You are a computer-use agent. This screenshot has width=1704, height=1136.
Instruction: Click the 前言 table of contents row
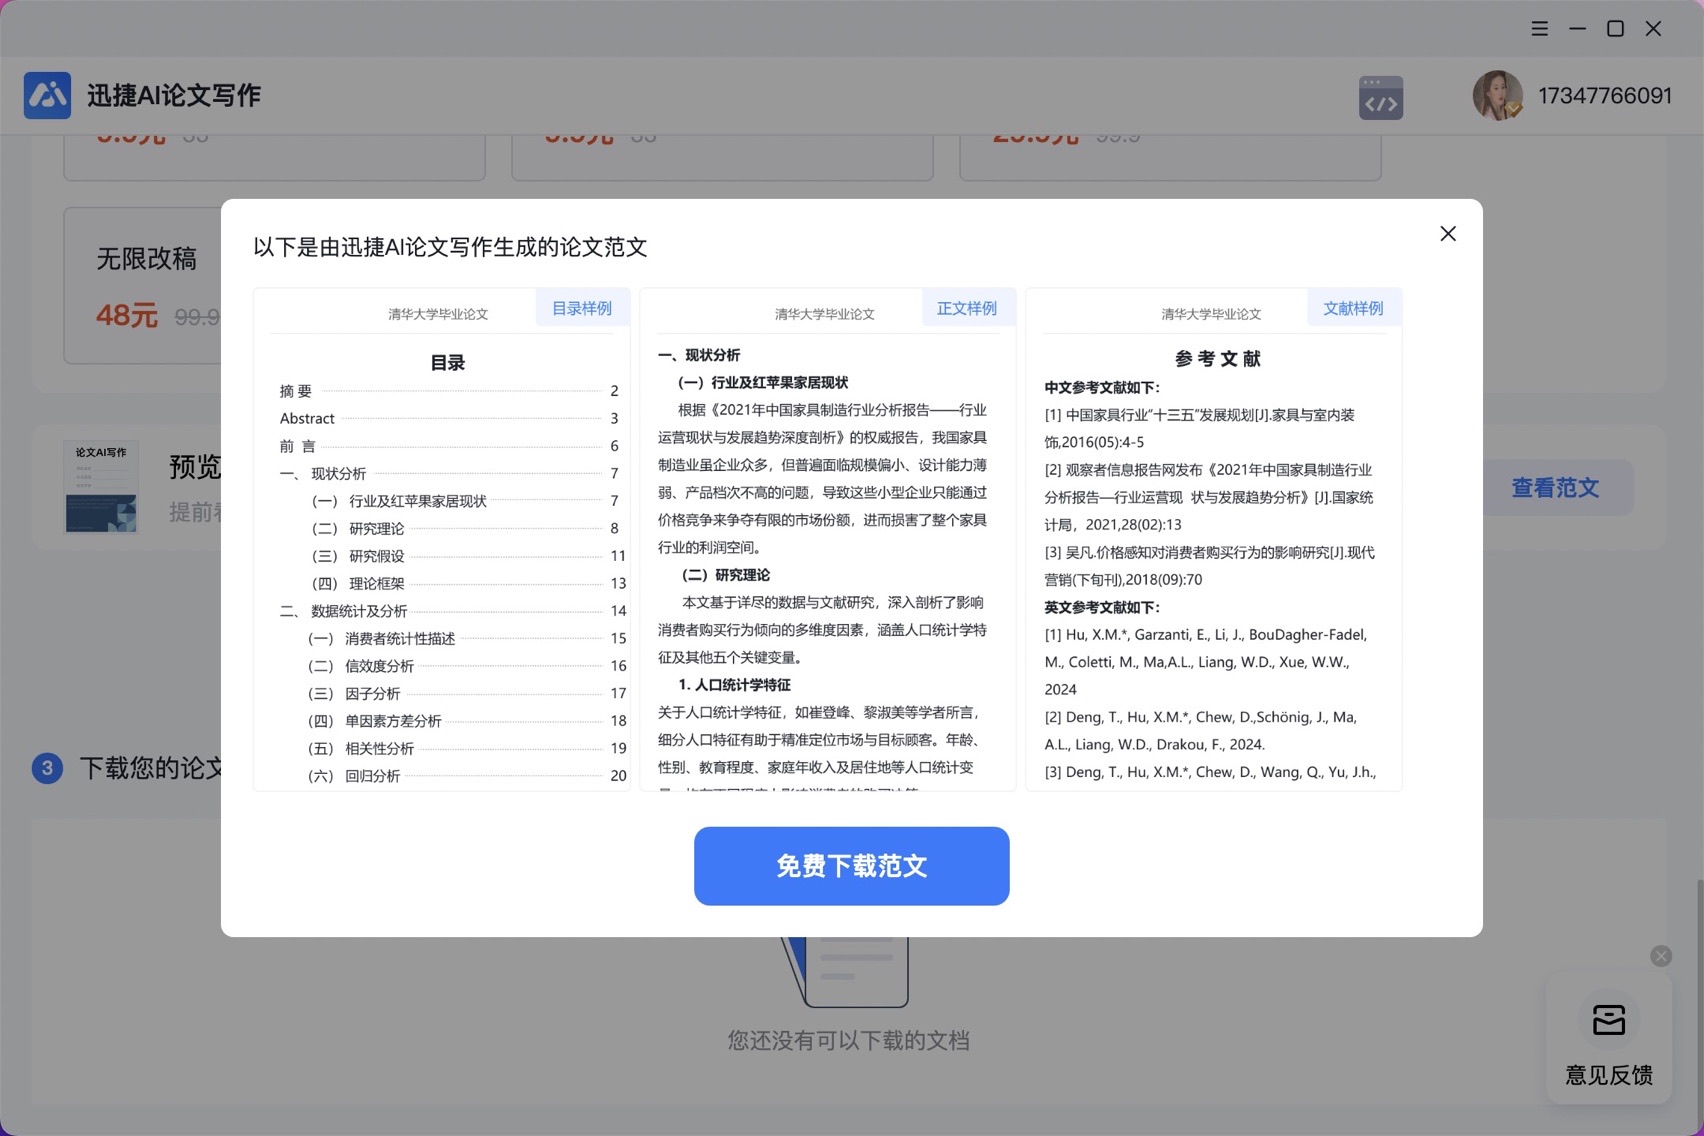(448, 446)
